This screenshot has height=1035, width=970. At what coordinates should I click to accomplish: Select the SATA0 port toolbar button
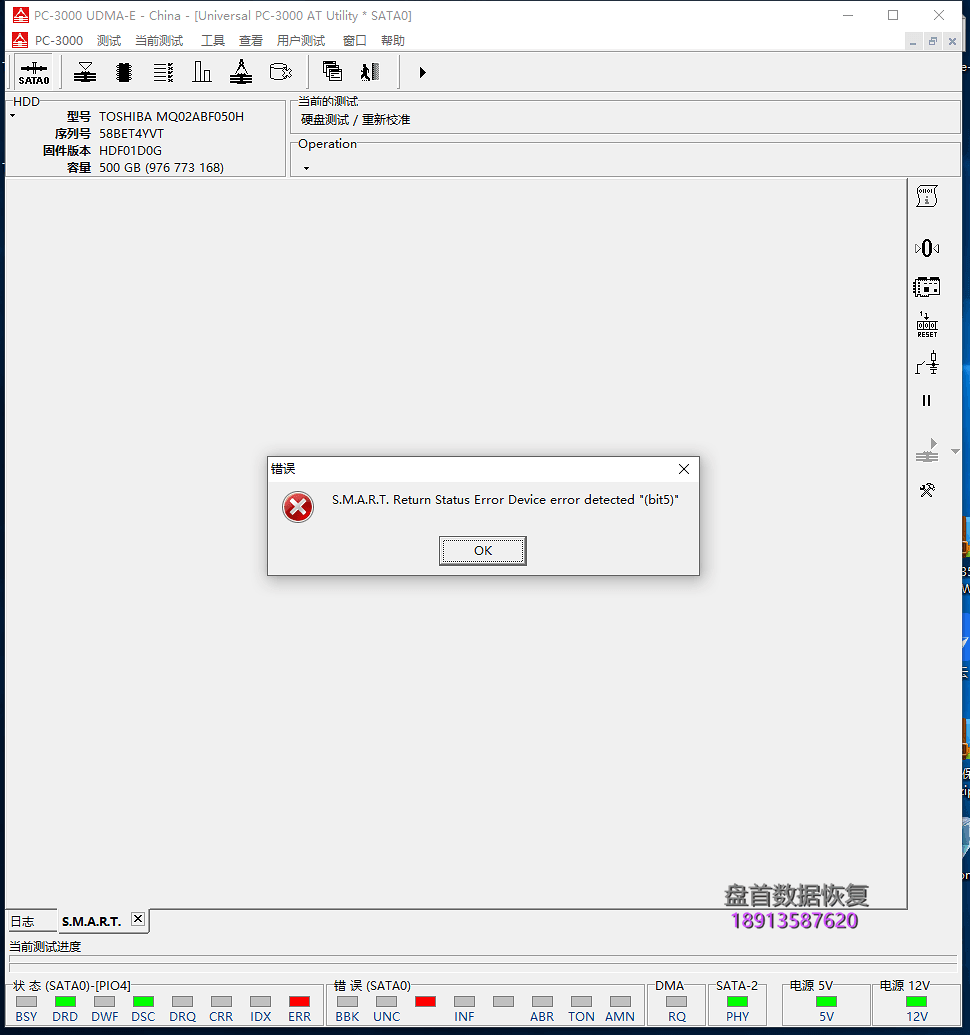34,73
